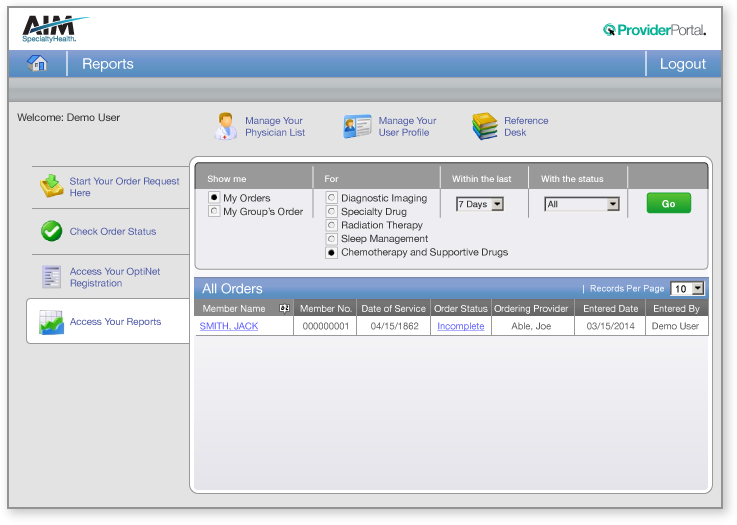Click Logout in the top bar

point(682,64)
